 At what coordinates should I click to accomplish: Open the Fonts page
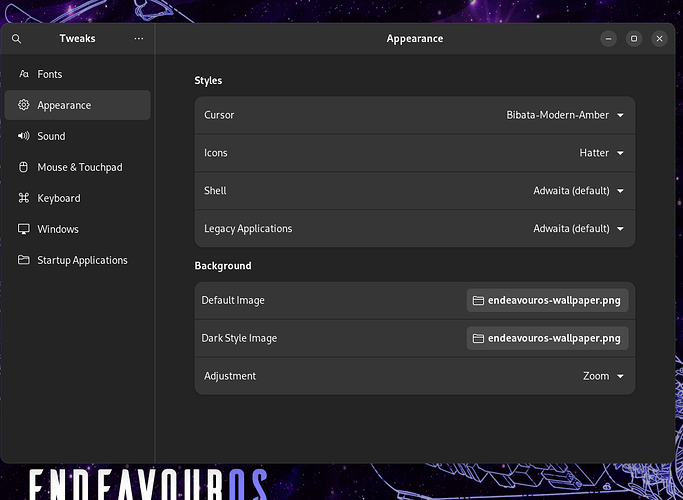[78, 74]
